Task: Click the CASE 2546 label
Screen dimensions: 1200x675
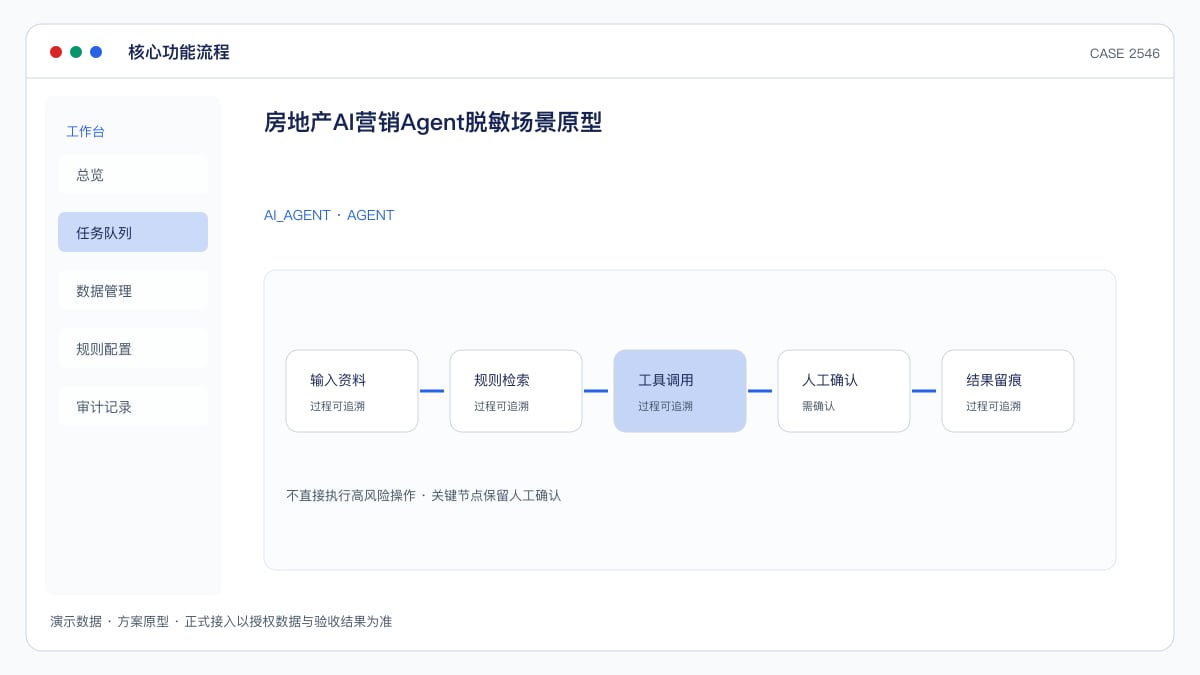Action: coord(1125,53)
